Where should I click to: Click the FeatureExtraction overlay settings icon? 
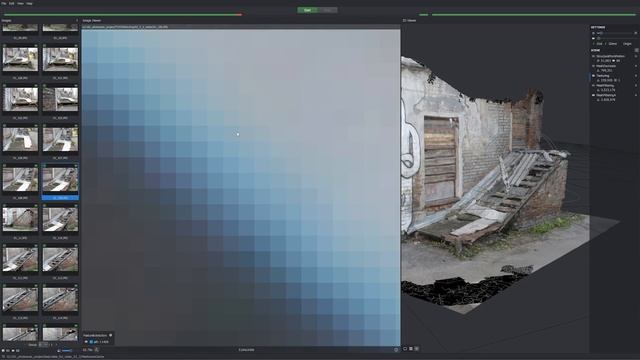pos(111,336)
